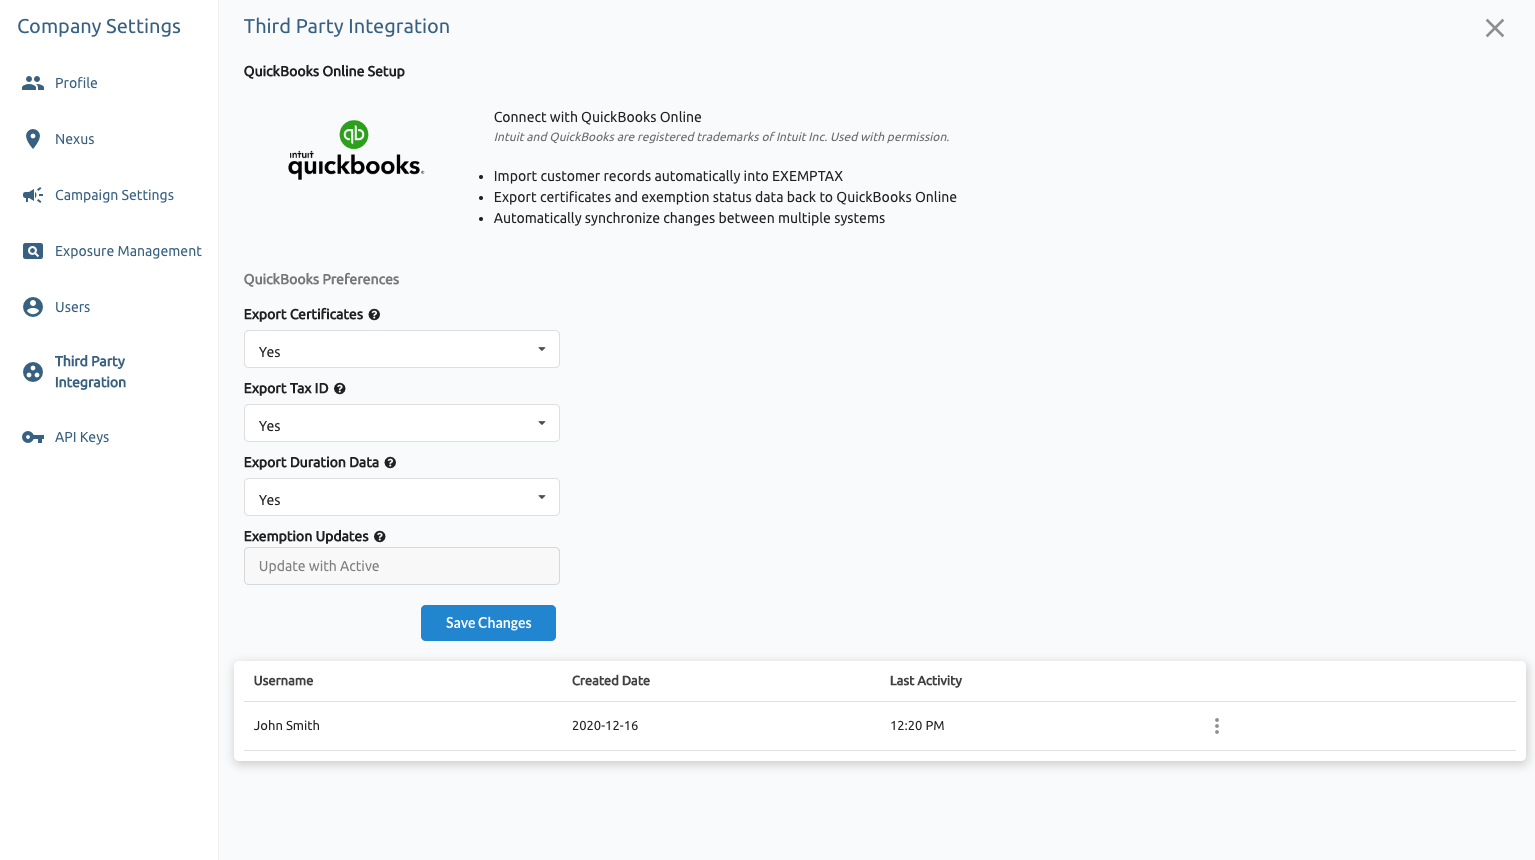Open the three-dot menu for John Smith
The height and width of the screenshot is (860, 1535).
coord(1217,726)
